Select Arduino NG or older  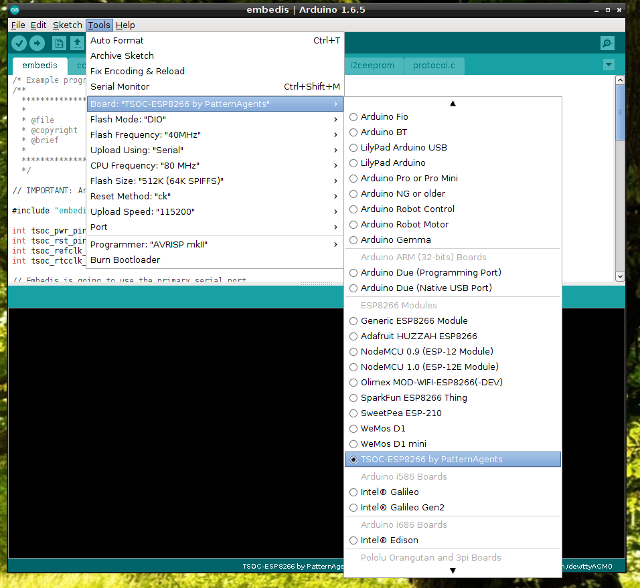[x=453, y=194]
